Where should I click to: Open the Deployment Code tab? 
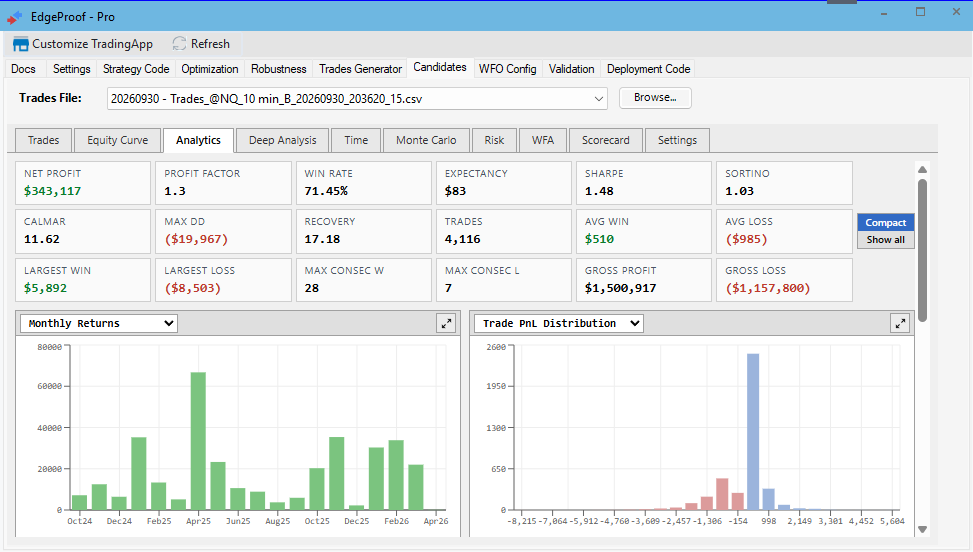click(648, 69)
